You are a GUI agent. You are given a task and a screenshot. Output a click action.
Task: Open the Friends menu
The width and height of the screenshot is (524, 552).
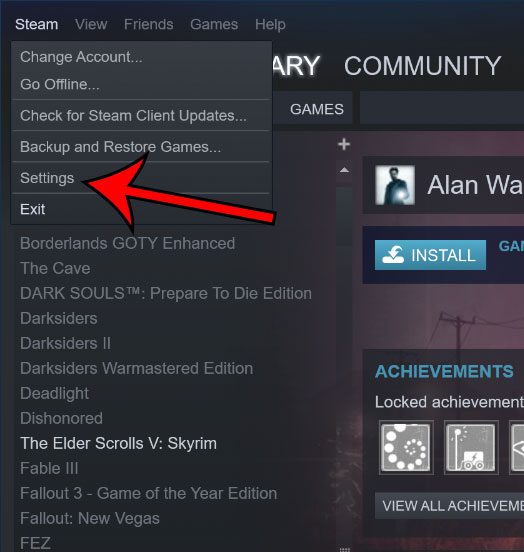point(148,24)
